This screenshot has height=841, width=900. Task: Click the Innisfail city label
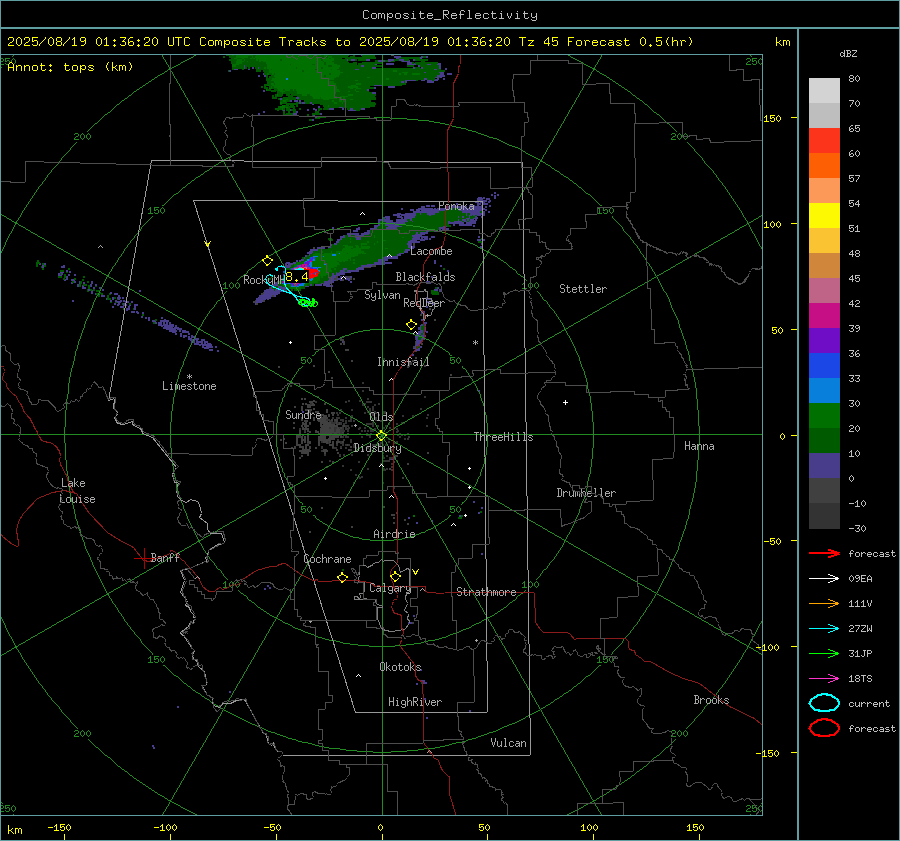tap(403, 362)
